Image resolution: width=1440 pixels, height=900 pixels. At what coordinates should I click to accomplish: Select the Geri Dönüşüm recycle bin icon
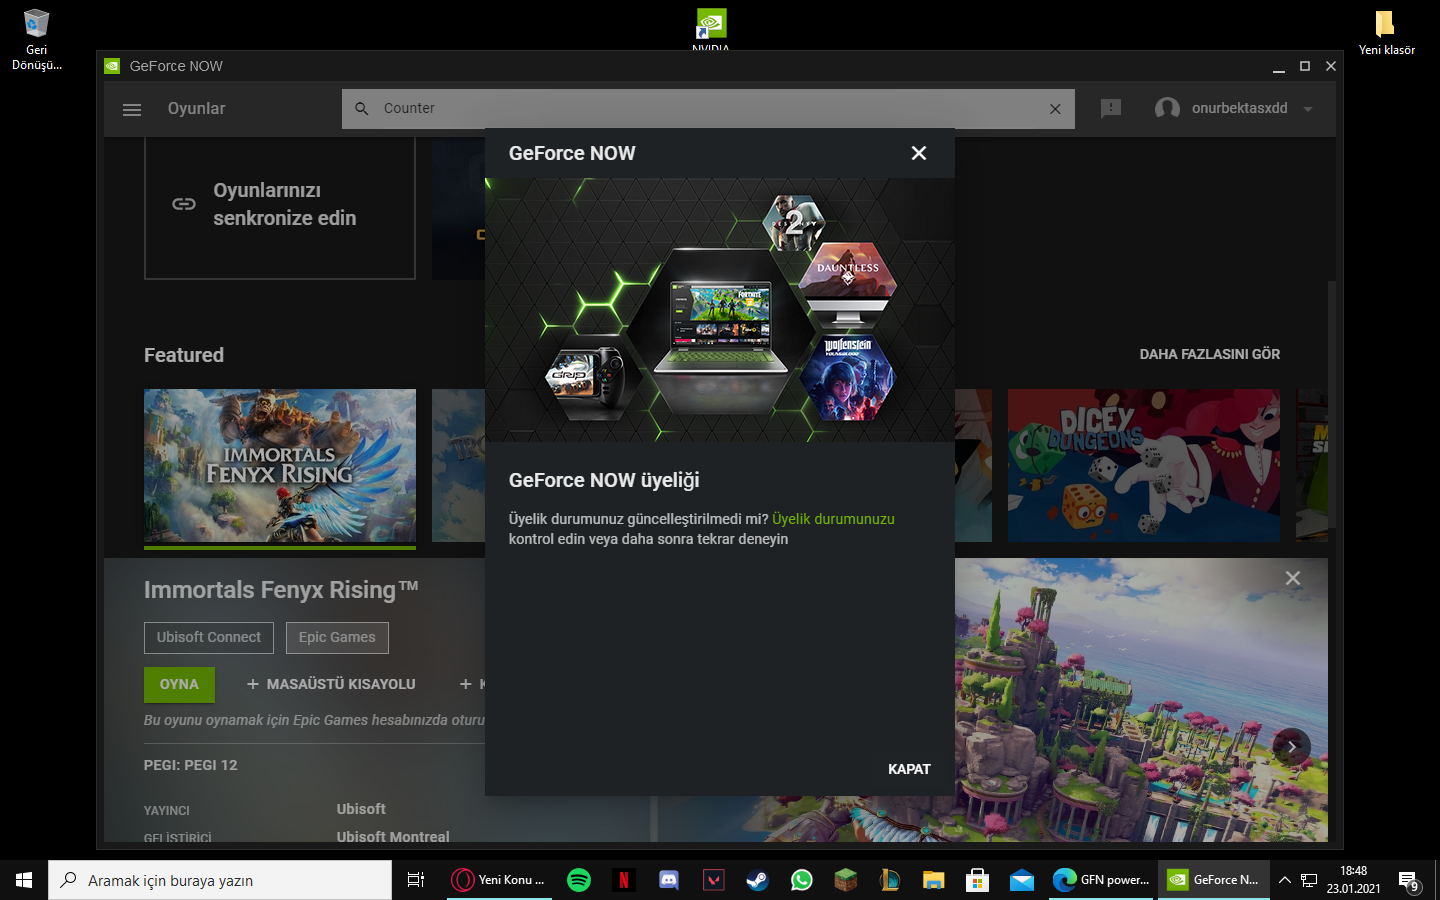tap(36, 40)
